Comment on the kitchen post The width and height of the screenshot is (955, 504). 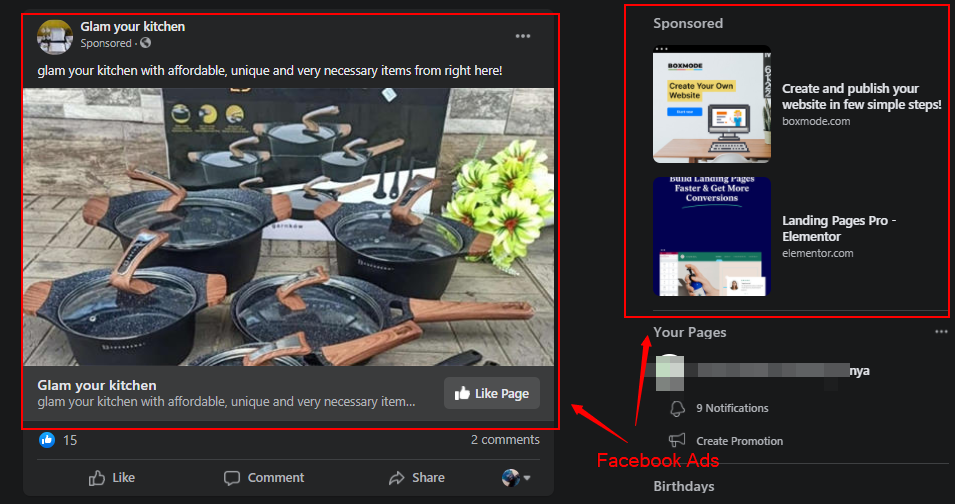pyautogui.click(x=264, y=478)
